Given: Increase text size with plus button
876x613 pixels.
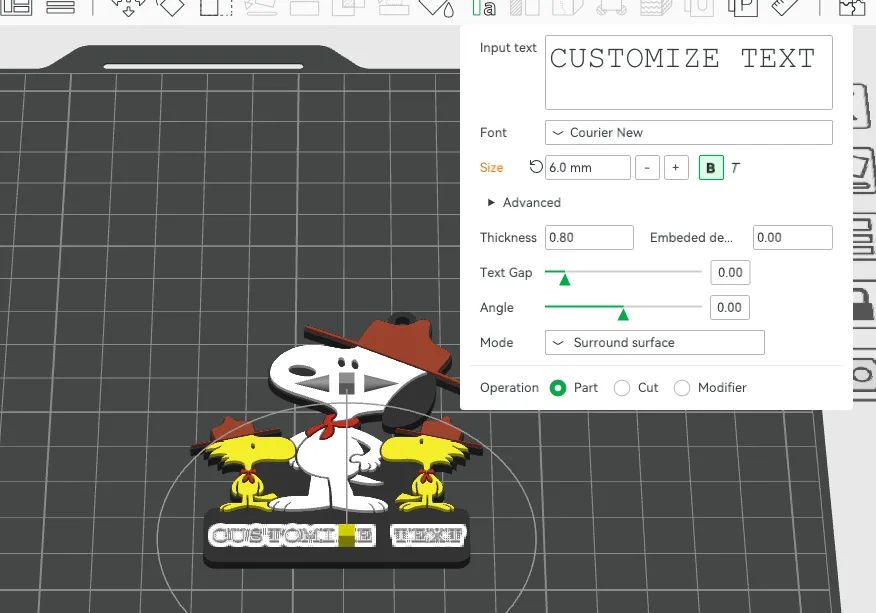Looking at the screenshot, I should click(676, 168).
